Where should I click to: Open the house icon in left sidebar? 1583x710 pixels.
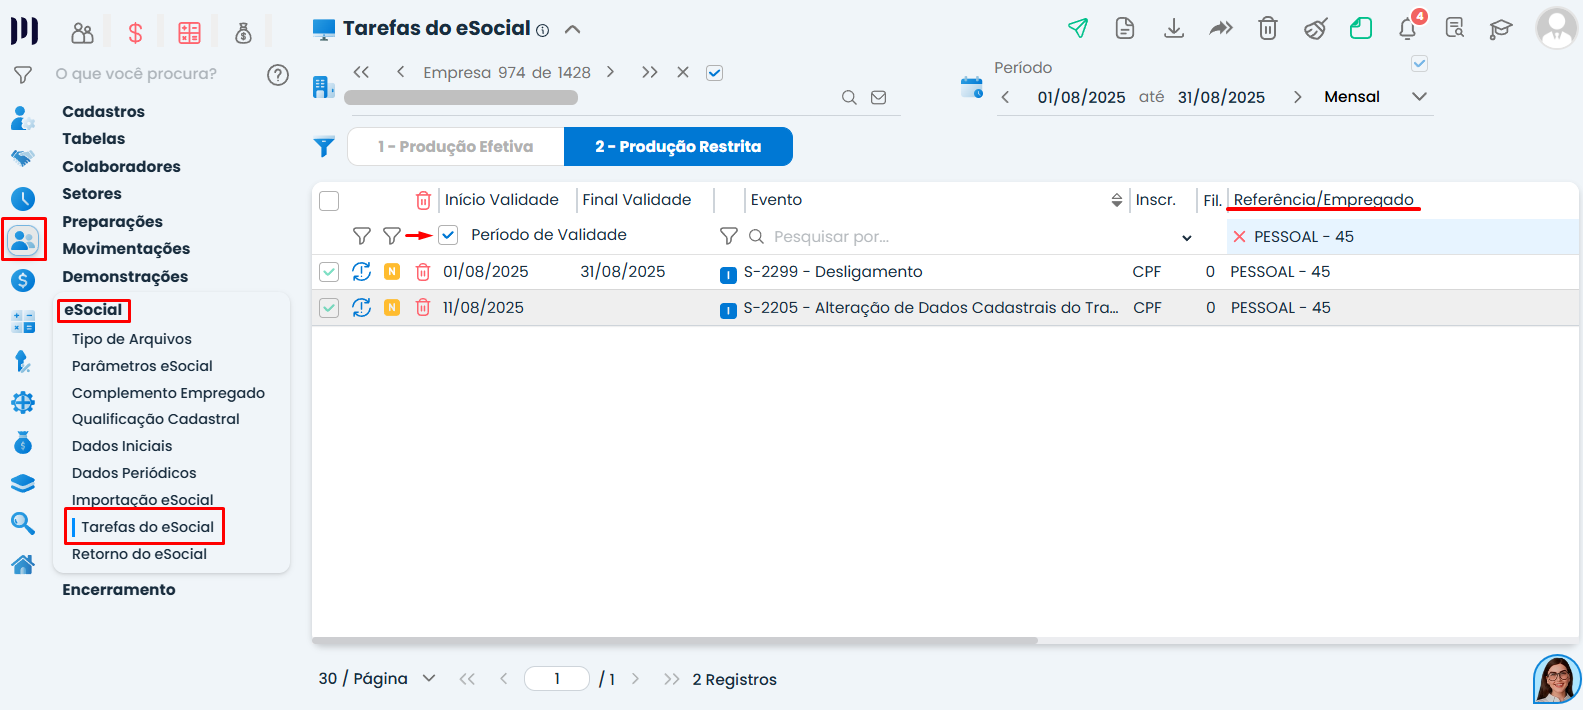click(23, 565)
